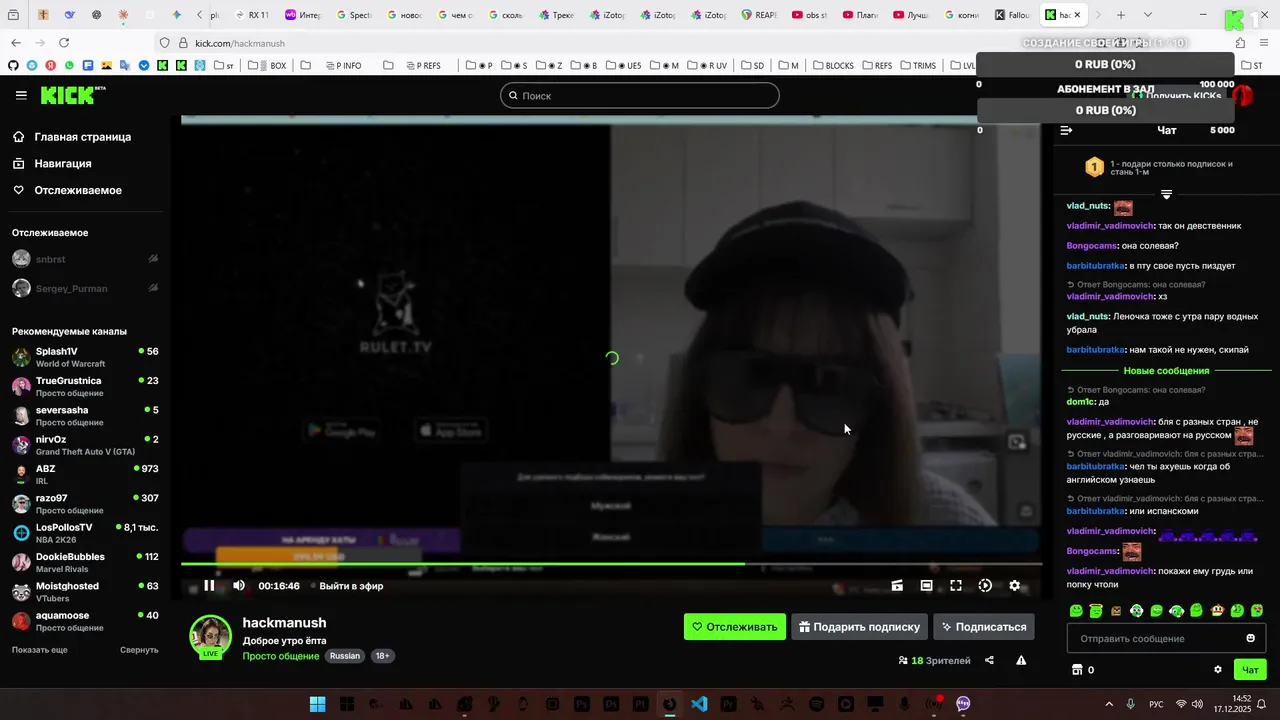Open recommended channel LosPollosTV
1280x720 pixels.
(x=85, y=533)
